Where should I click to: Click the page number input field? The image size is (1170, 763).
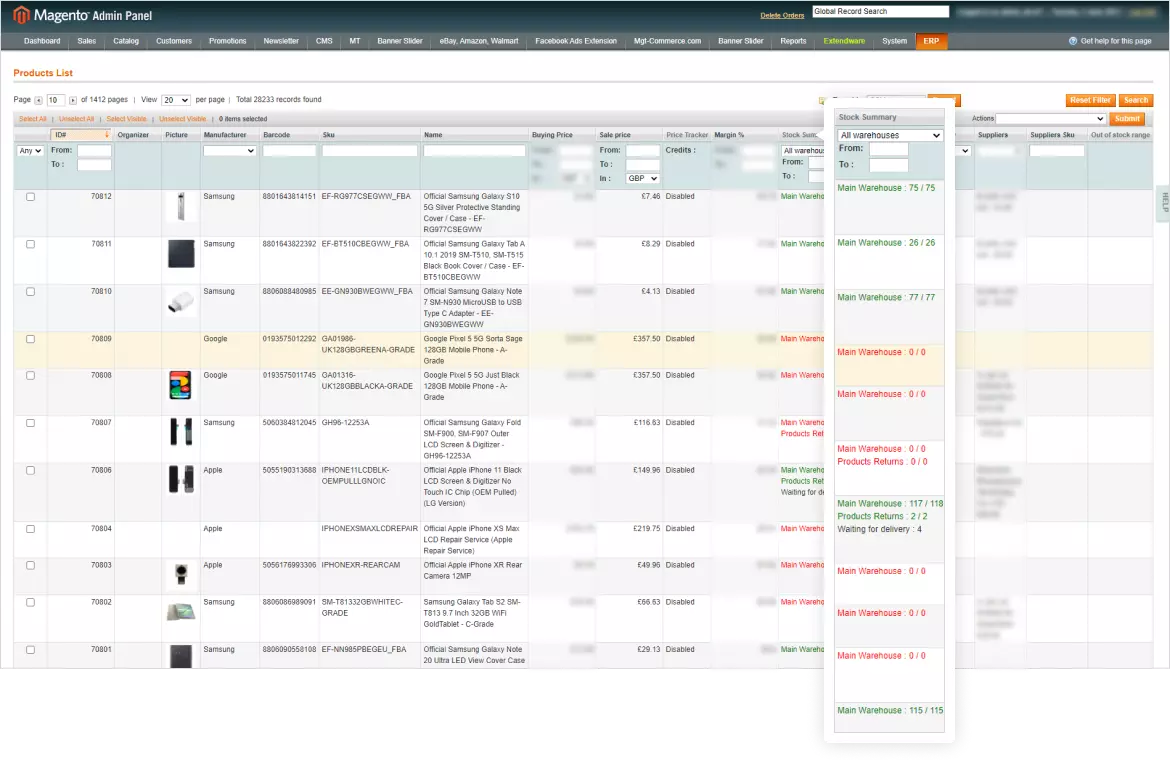[56, 100]
